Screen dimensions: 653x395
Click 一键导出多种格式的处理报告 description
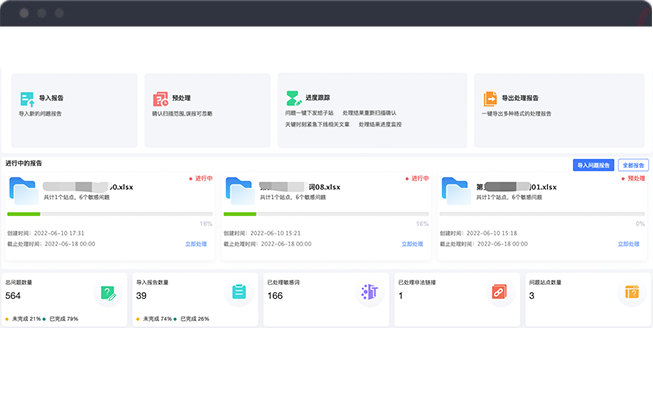[x=516, y=113]
